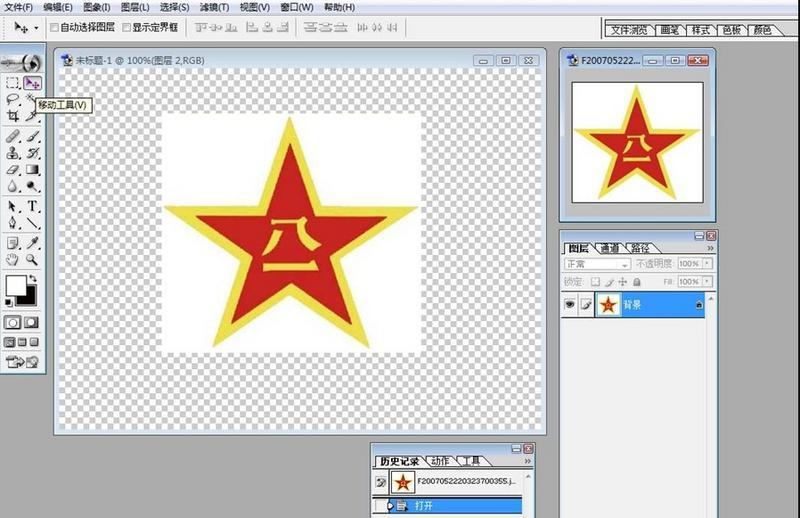Select the Zoom magnifier tool
The width and height of the screenshot is (800, 518).
coord(32,260)
